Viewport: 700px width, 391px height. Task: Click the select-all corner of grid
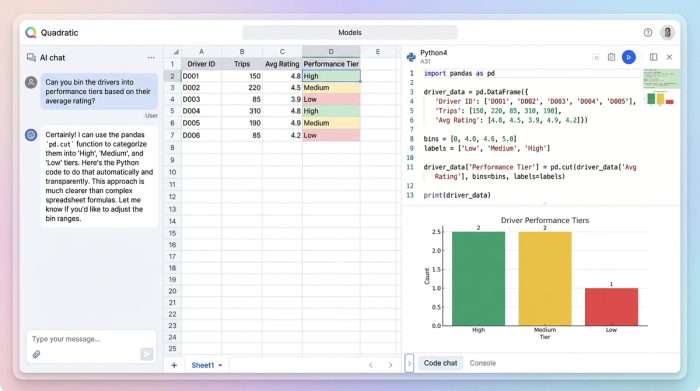tap(172, 52)
